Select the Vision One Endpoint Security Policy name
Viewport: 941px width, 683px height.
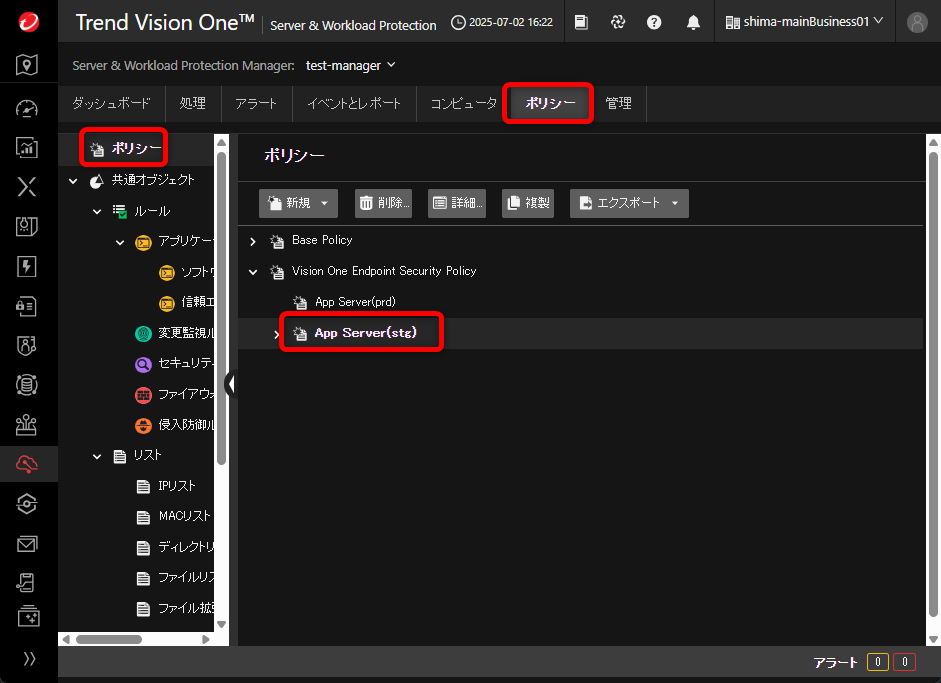[384, 271]
